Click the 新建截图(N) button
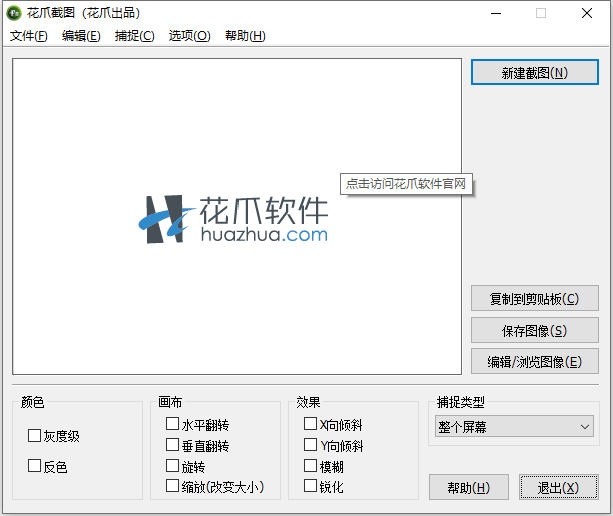Screen dimensions: 613x516 coord(534,72)
